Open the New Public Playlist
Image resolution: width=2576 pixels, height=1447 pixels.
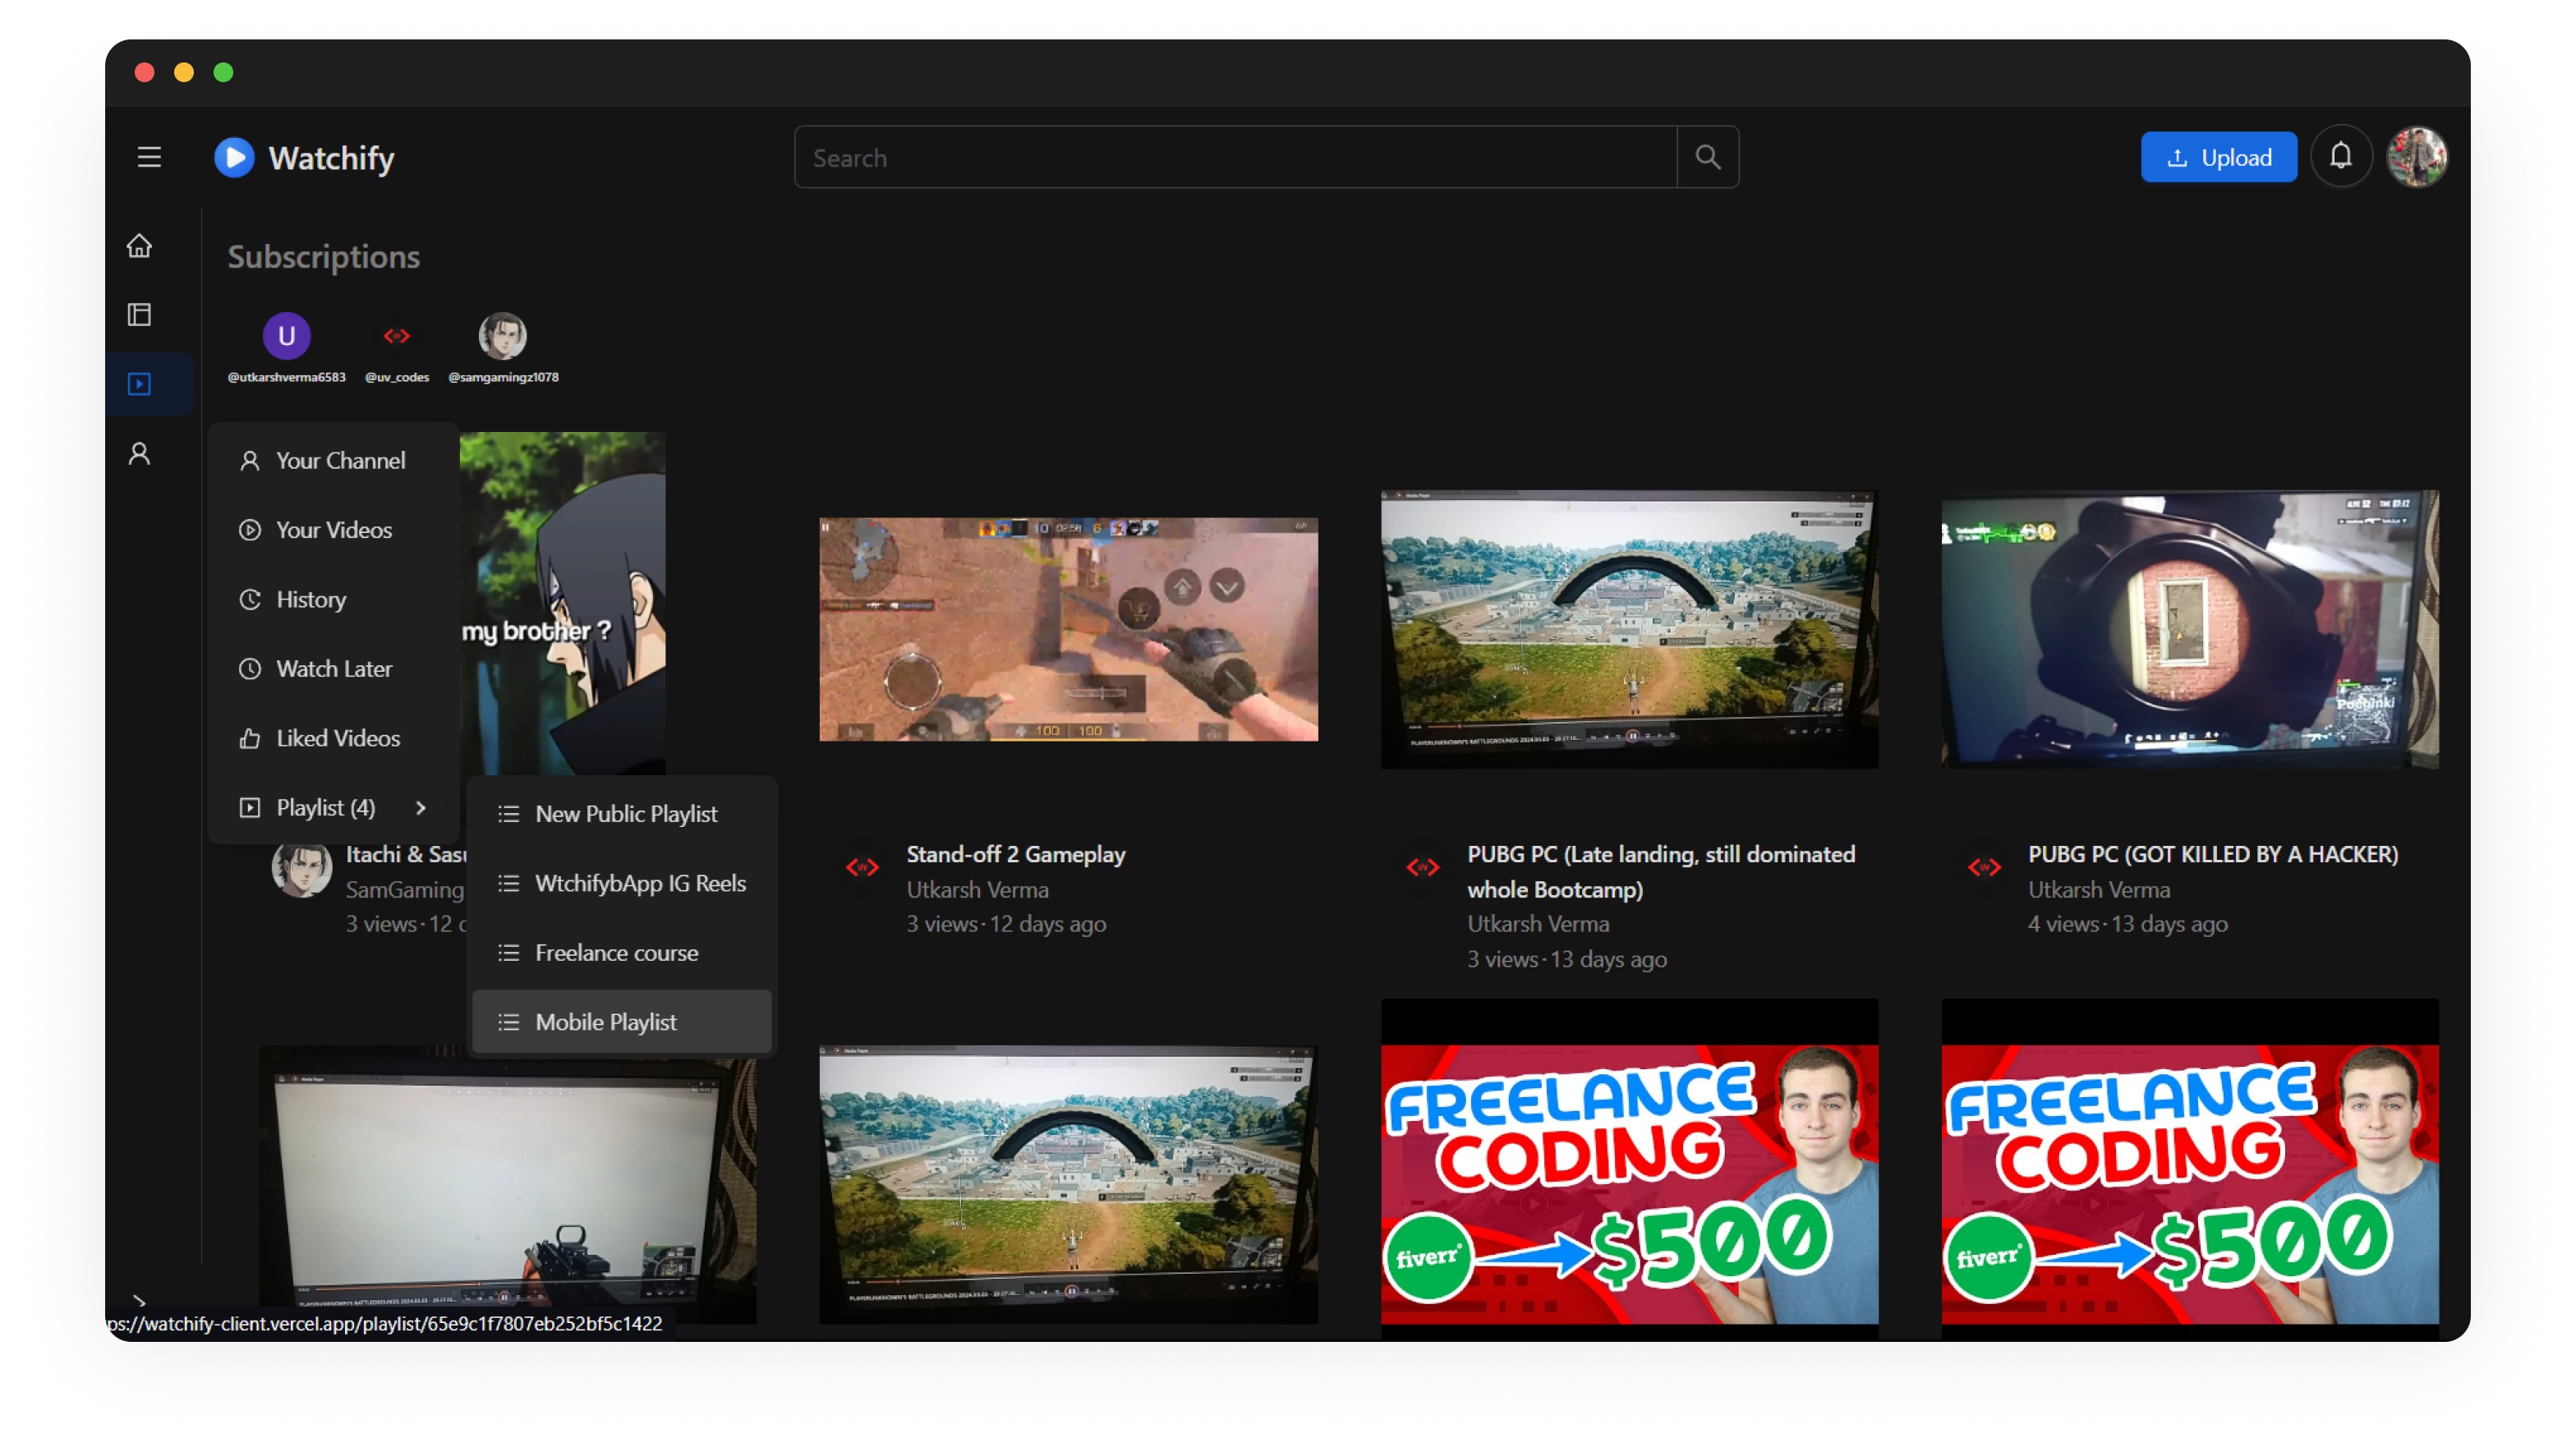tap(621, 814)
